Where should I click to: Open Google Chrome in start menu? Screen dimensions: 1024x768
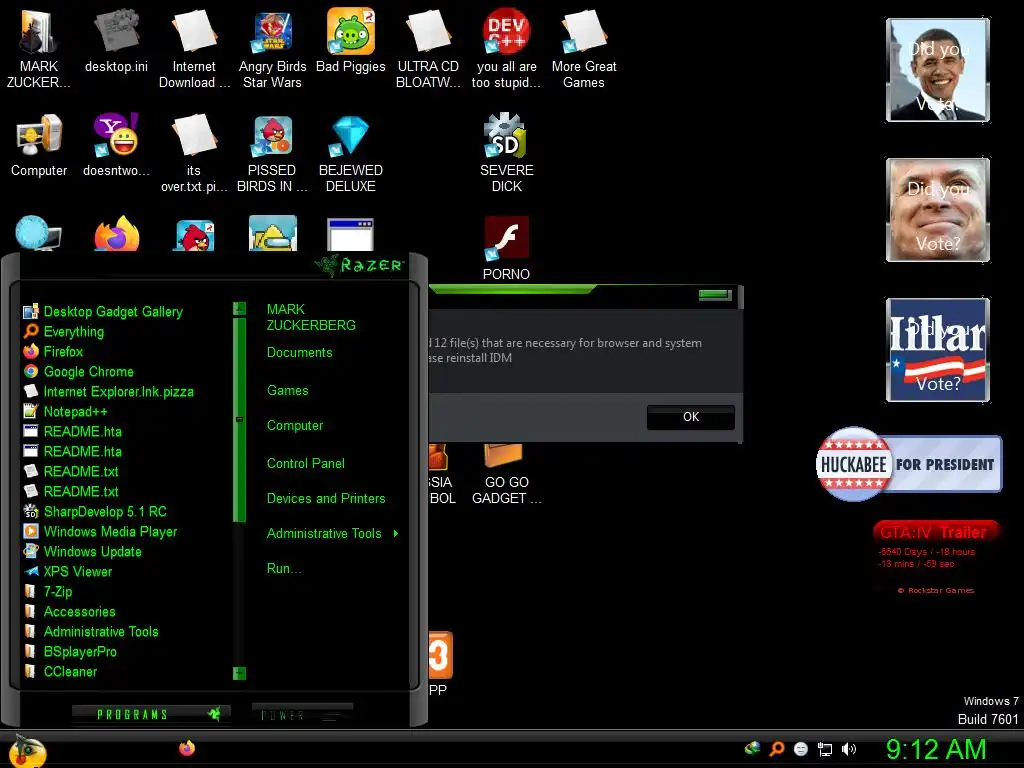(x=79, y=372)
